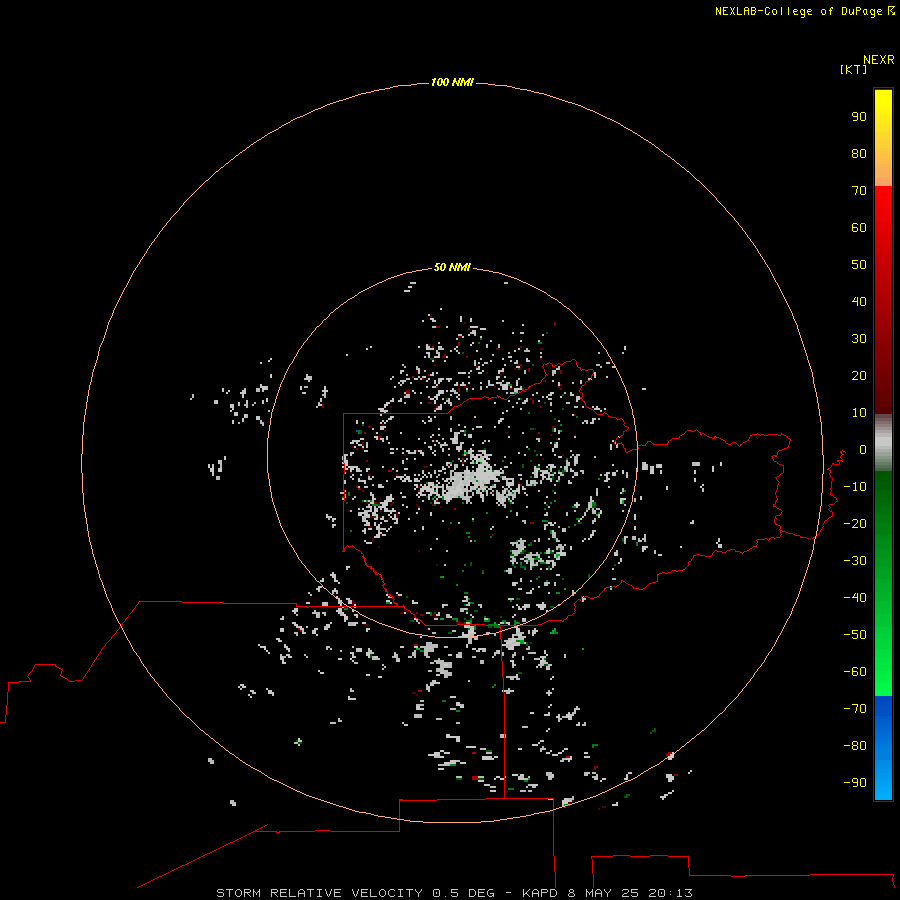Click the 50 NMI range ring label
Screen dimensions: 900x900
(452, 267)
